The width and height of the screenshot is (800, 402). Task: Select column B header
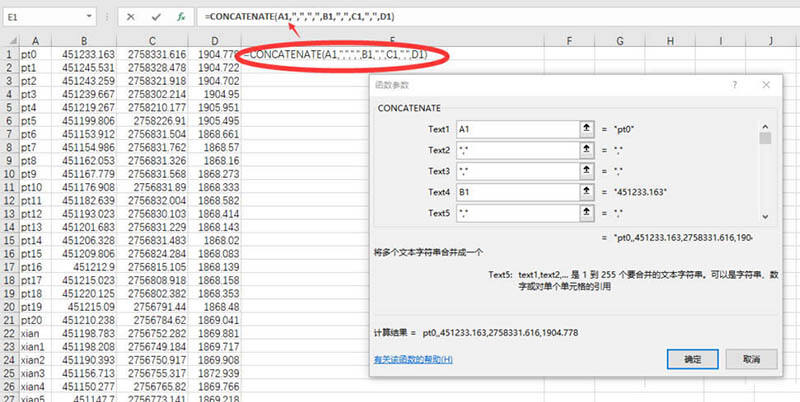click(x=84, y=41)
